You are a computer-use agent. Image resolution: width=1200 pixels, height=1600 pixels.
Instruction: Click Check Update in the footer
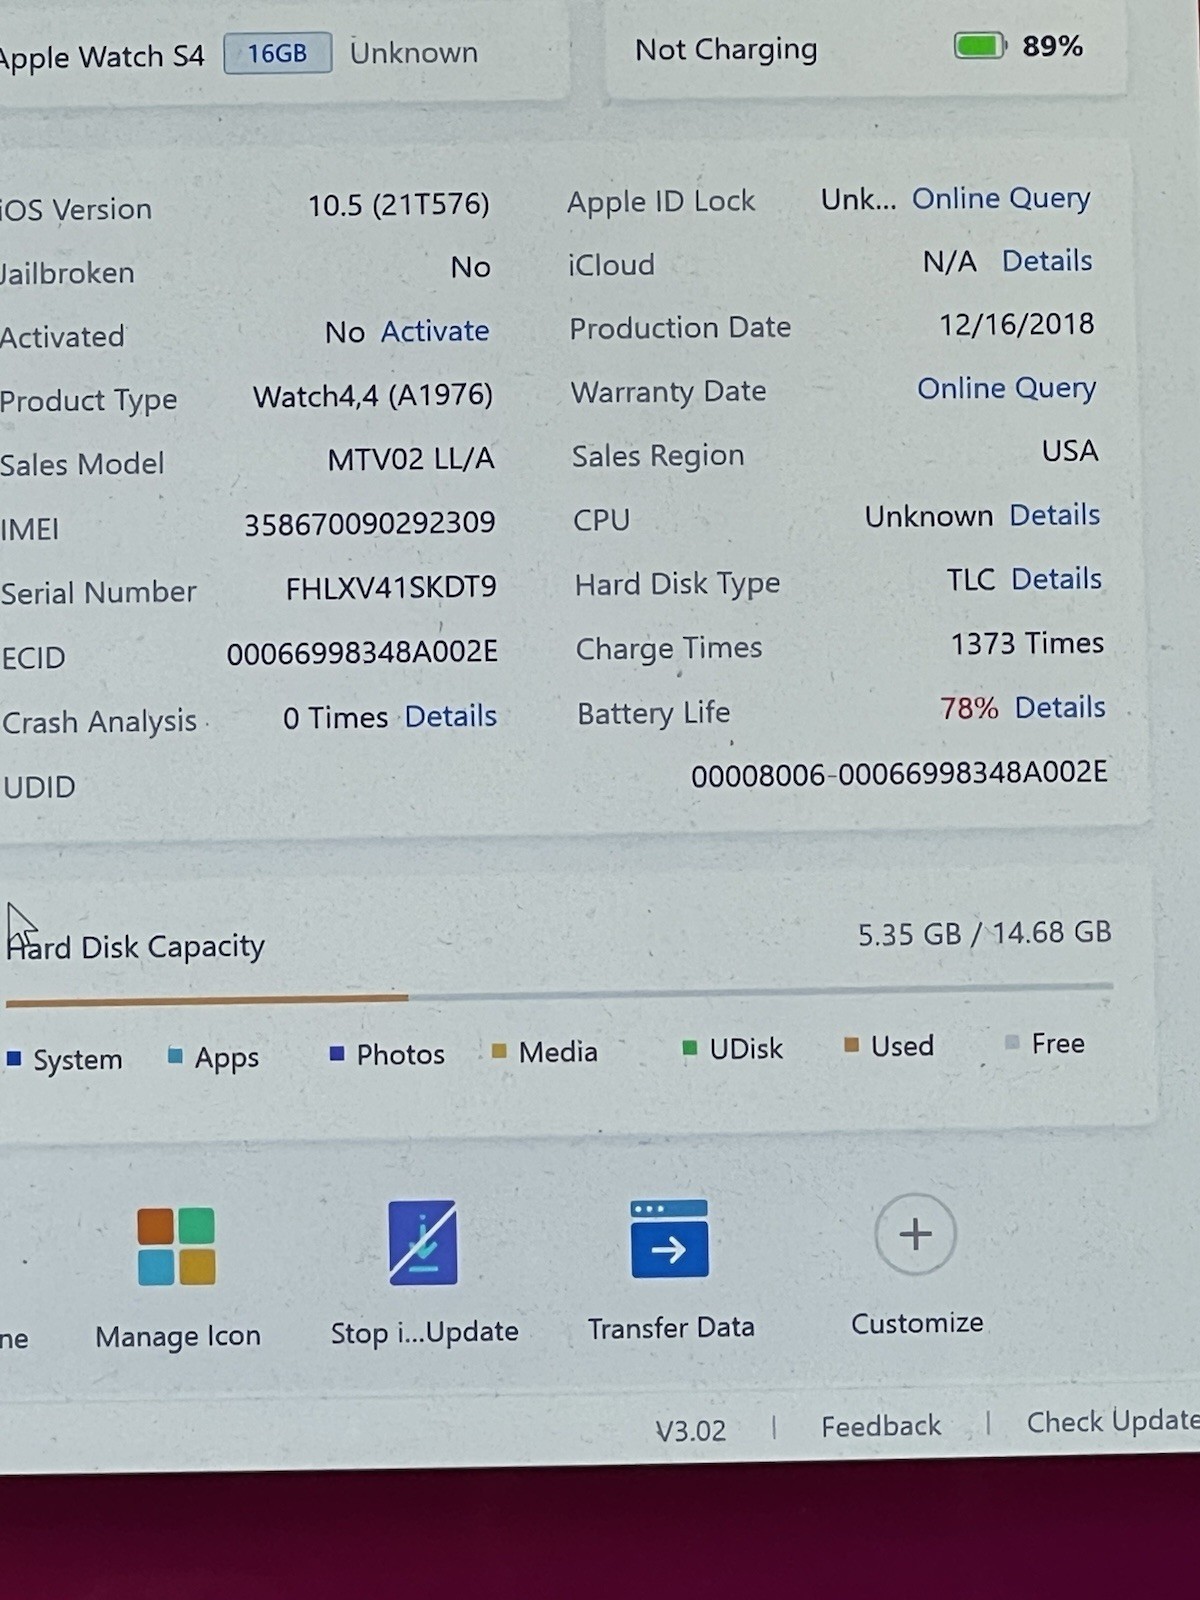click(x=1112, y=1421)
